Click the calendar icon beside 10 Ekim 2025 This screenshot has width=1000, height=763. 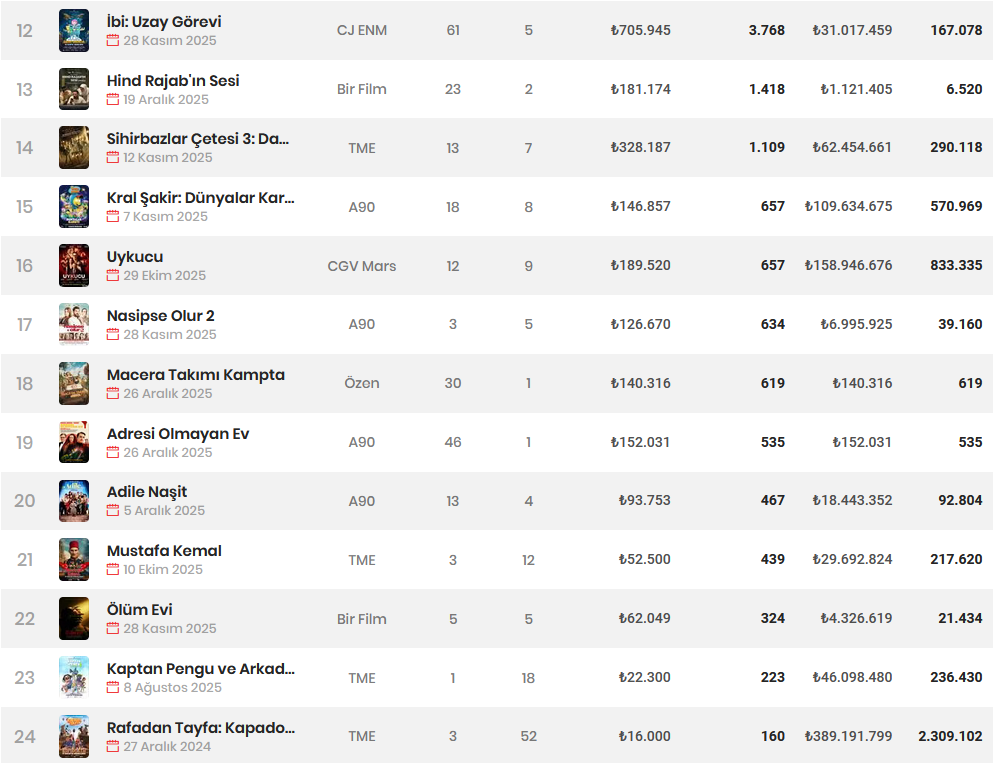coord(113,569)
